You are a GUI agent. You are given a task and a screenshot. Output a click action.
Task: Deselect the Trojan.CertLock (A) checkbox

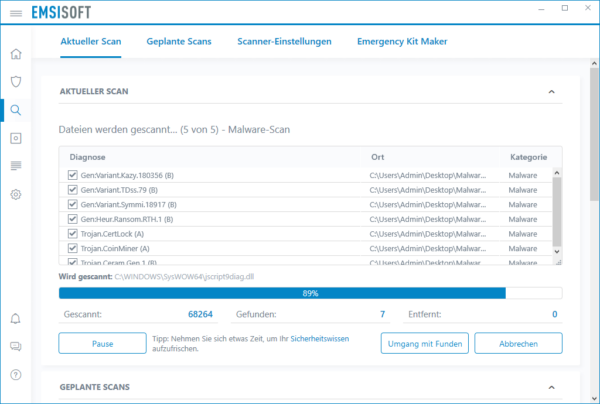(72, 233)
